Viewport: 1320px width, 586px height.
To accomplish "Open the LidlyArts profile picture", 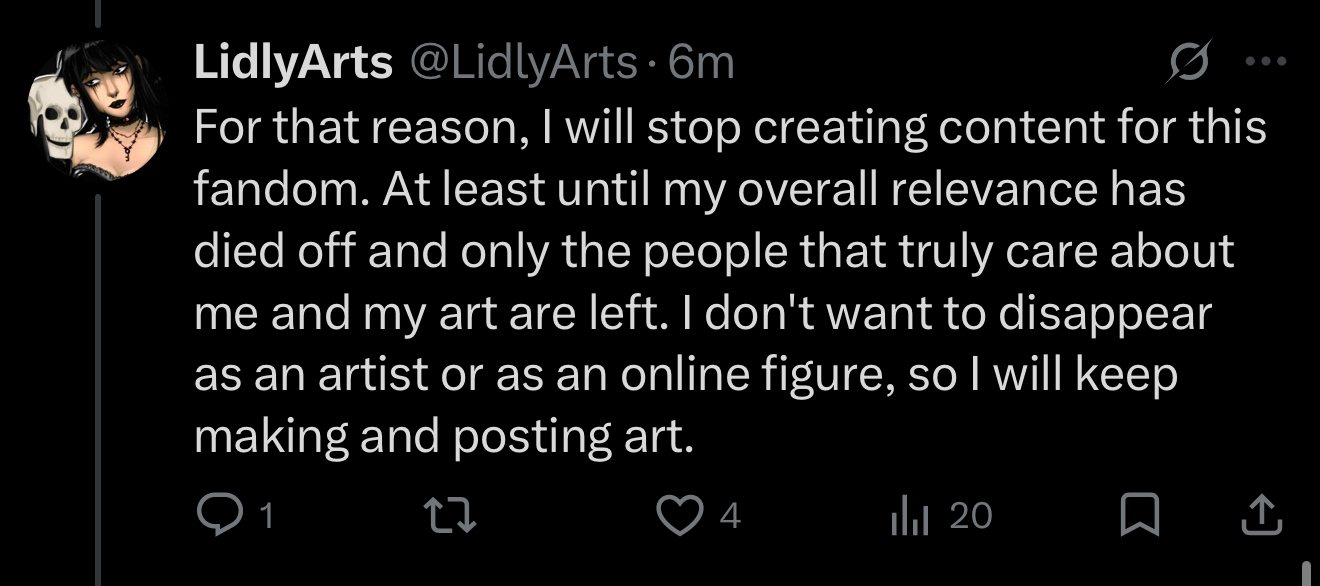I will tap(97, 109).
